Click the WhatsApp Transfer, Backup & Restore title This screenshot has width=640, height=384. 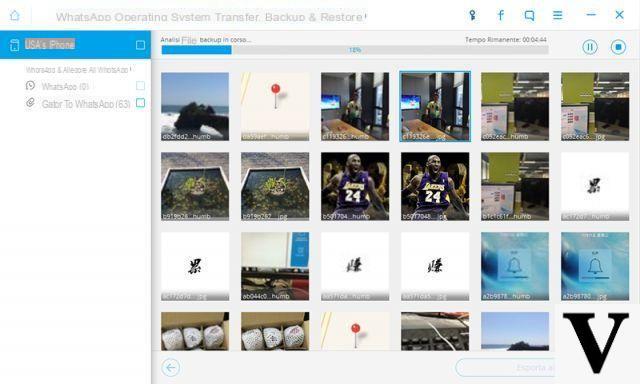(211, 17)
